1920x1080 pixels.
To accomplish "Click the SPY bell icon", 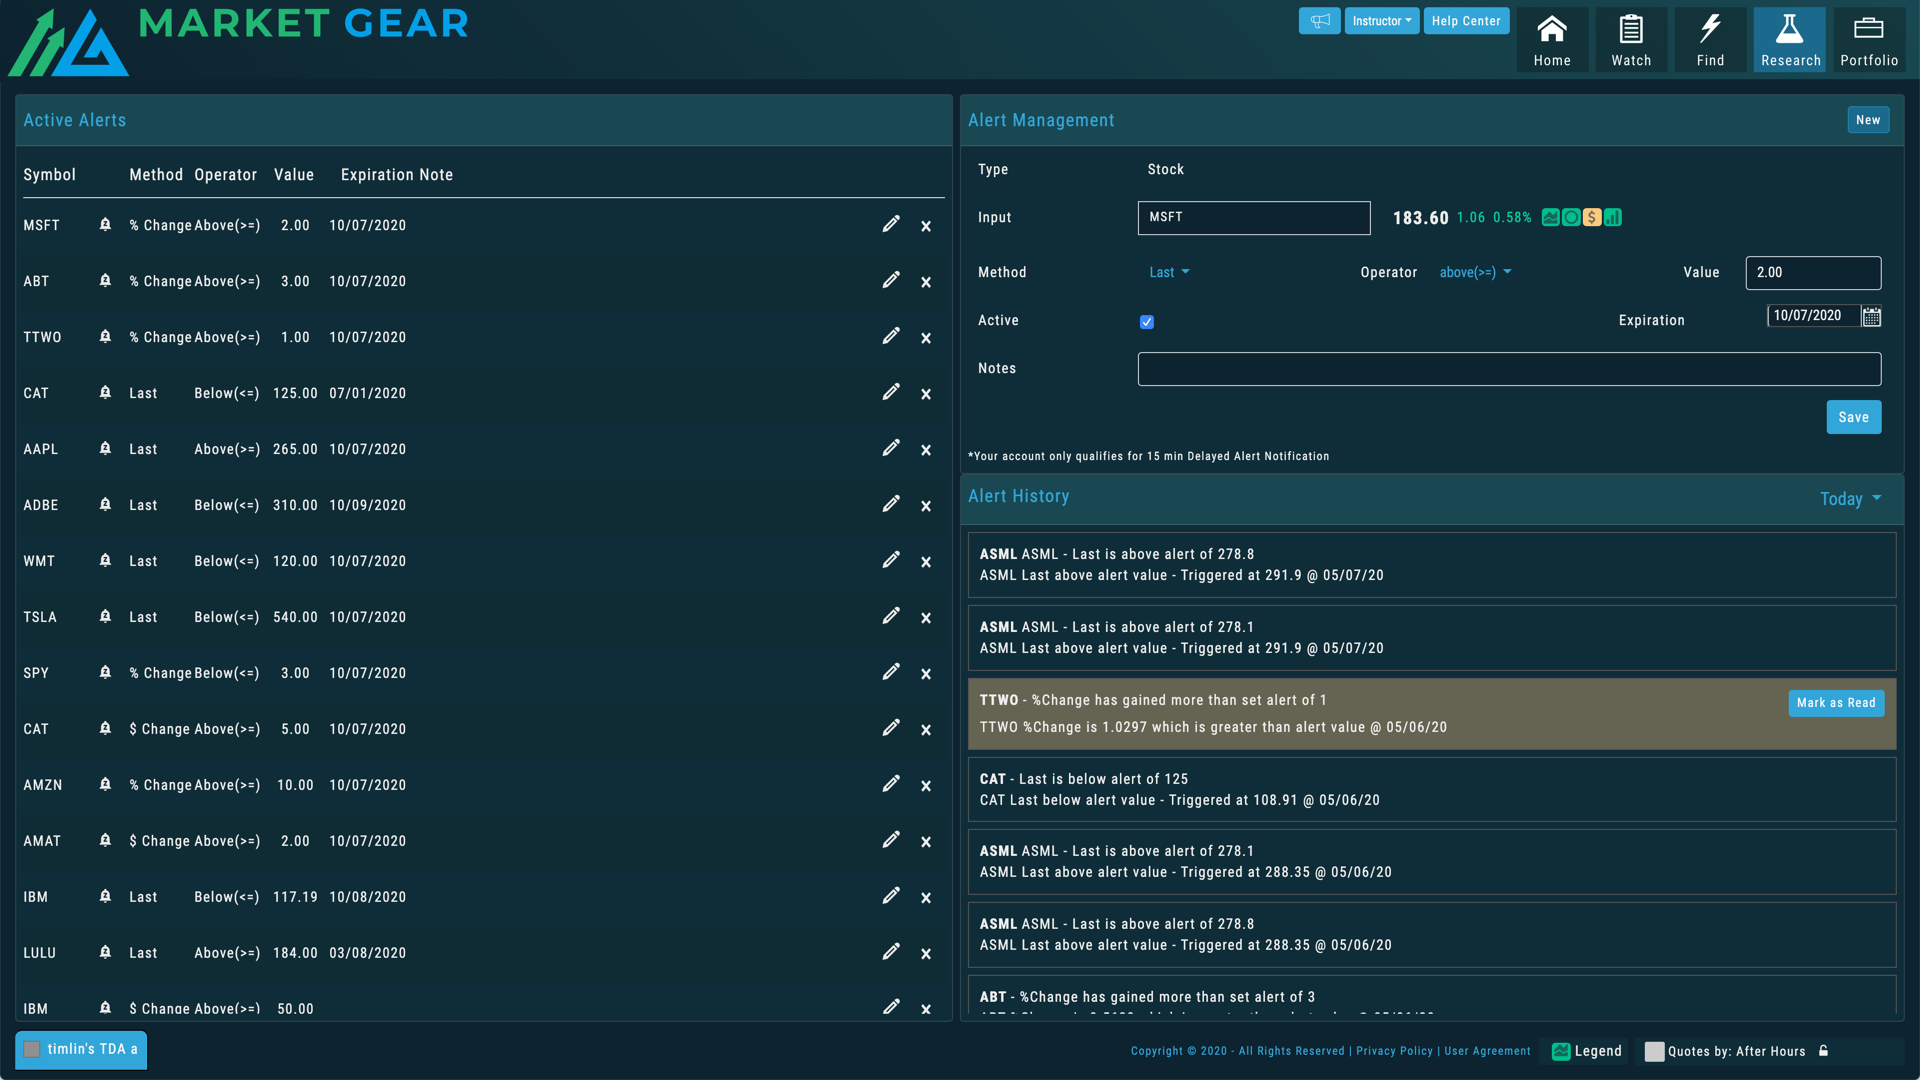I will tap(105, 673).
